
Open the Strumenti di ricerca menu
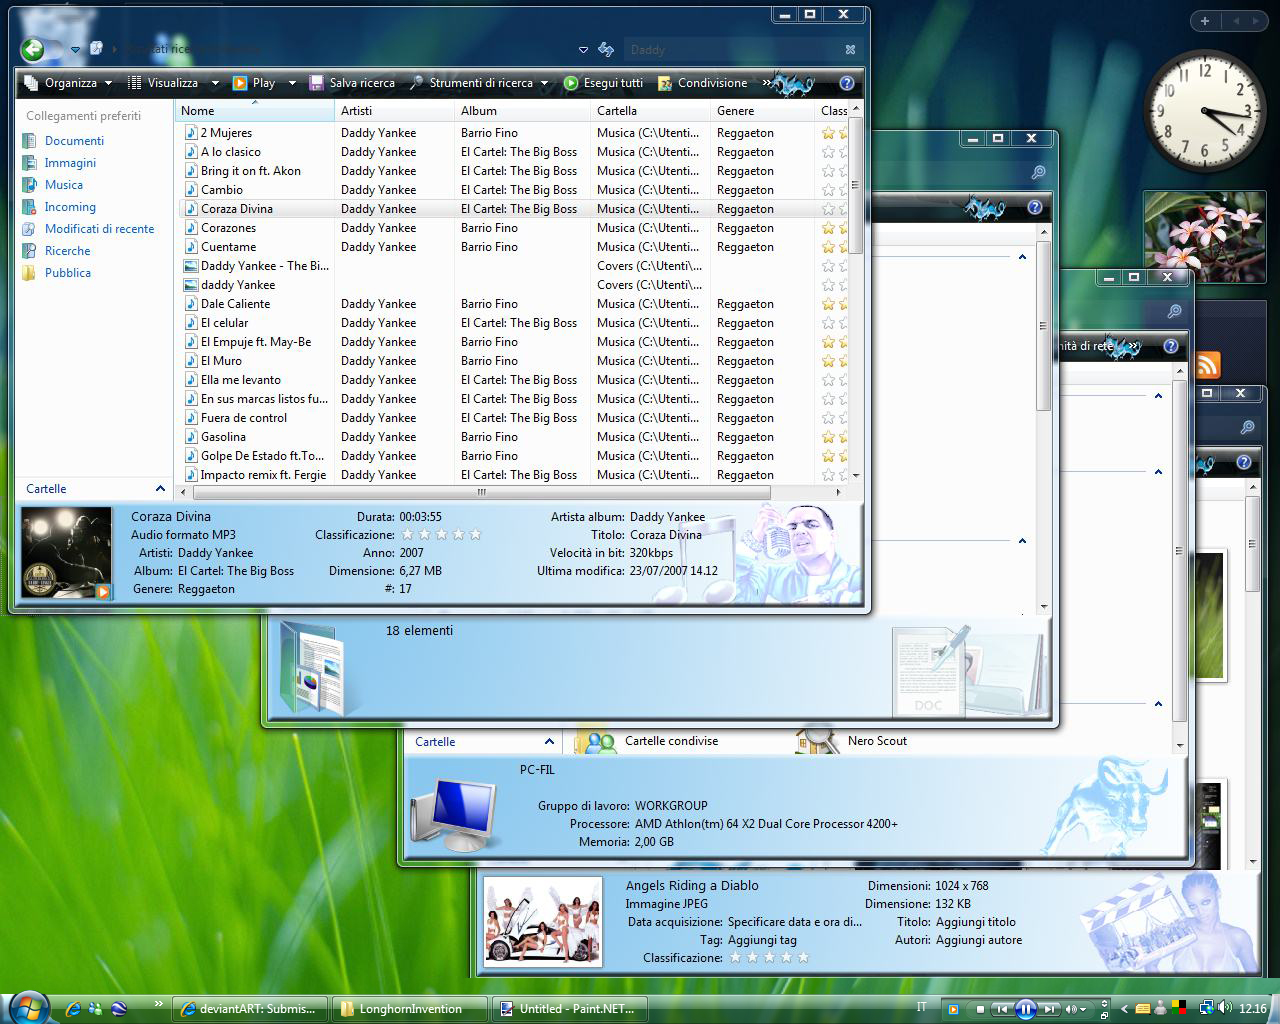[479, 83]
